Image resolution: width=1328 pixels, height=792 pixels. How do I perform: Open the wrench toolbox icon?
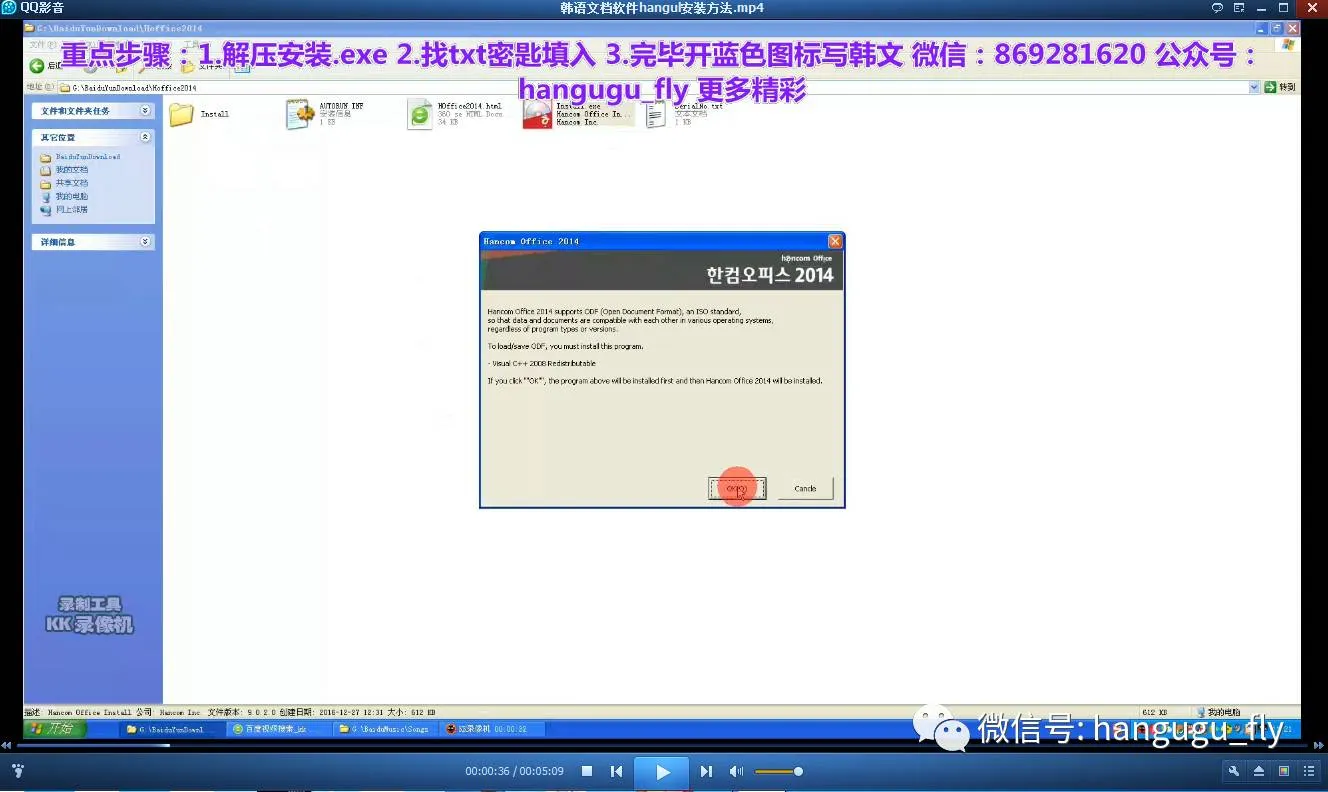pyautogui.click(x=1234, y=771)
